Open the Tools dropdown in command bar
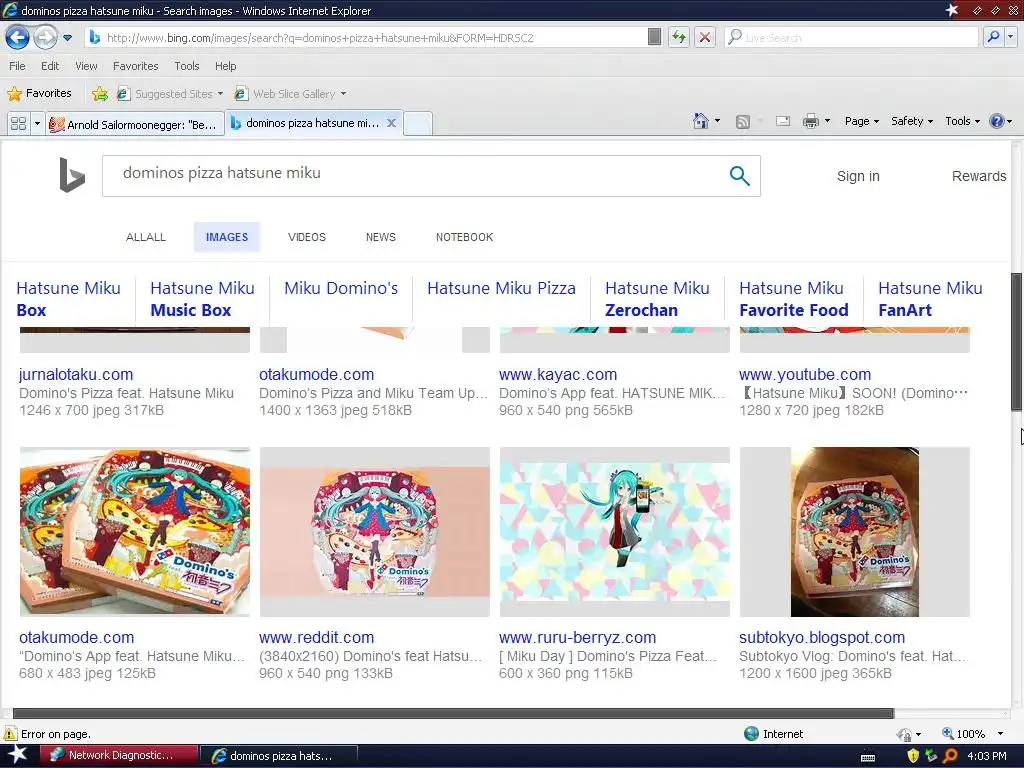1024x768 pixels. [963, 121]
